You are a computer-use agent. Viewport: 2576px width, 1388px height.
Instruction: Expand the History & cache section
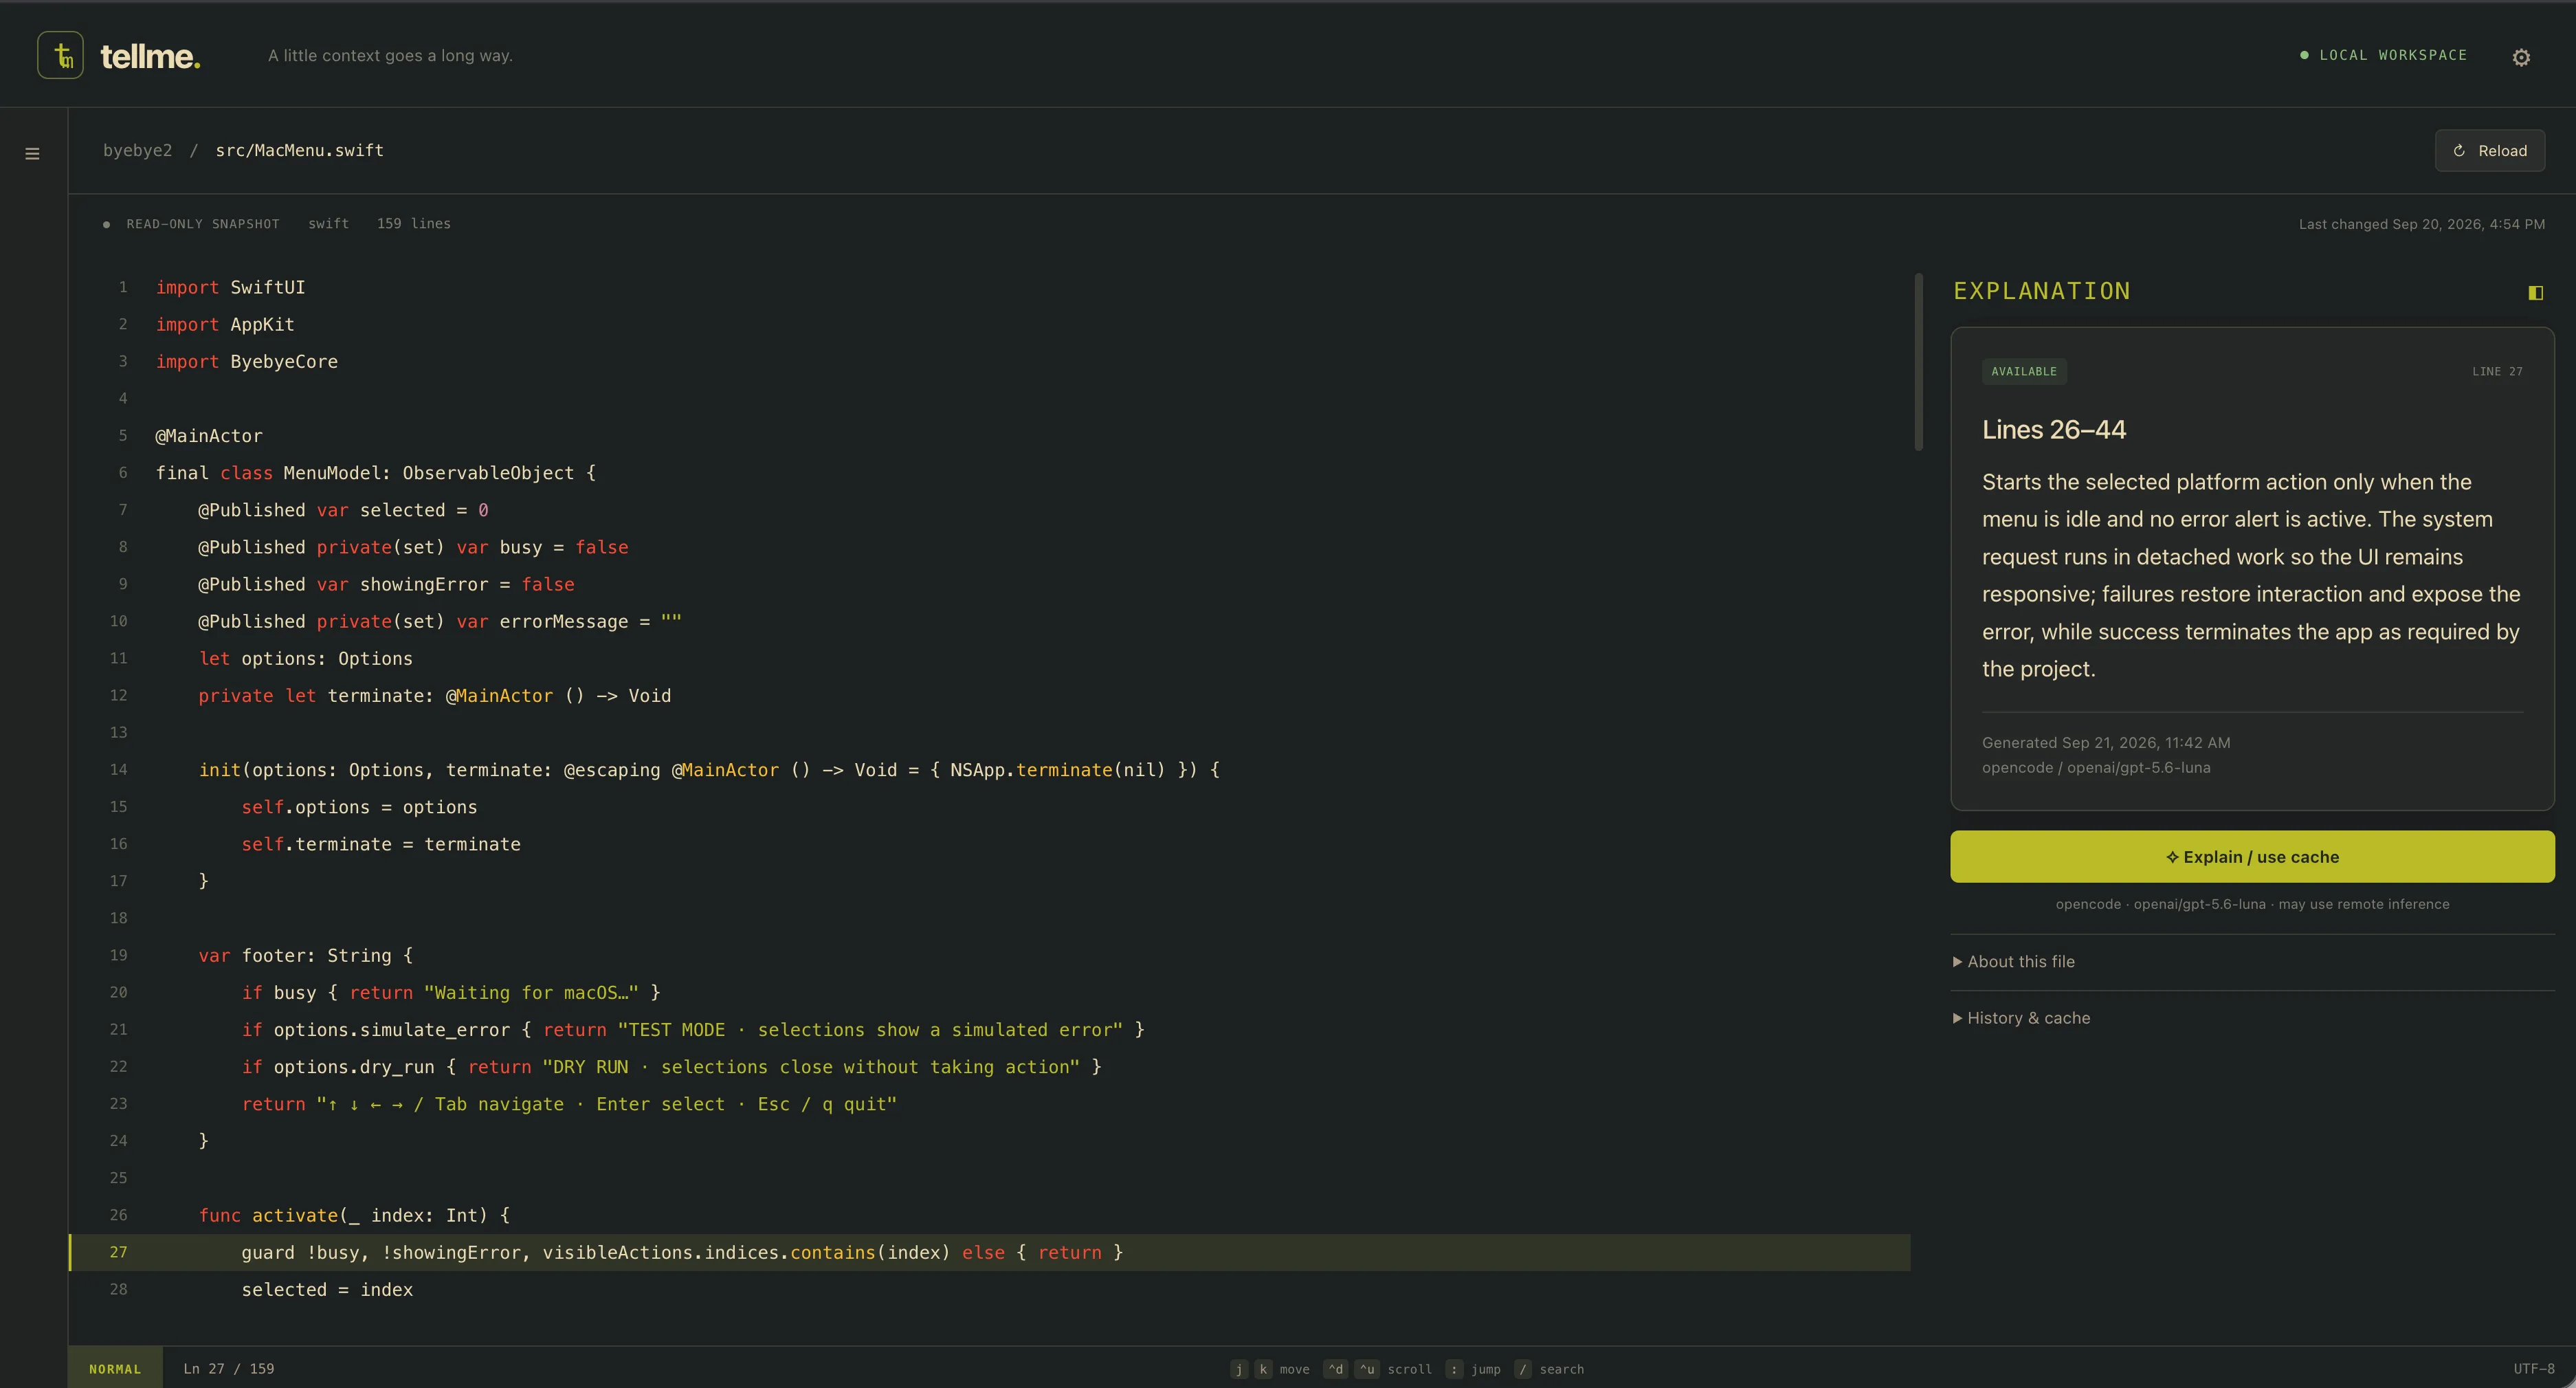(2021, 1018)
